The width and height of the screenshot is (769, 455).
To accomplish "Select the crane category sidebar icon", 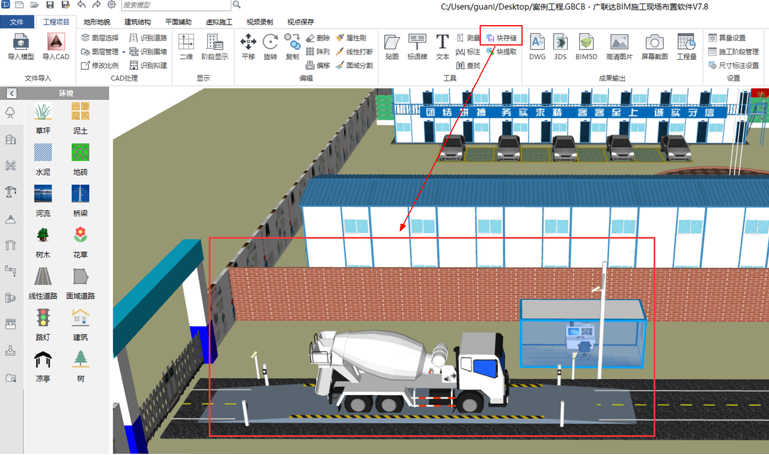I will coord(11,191).
